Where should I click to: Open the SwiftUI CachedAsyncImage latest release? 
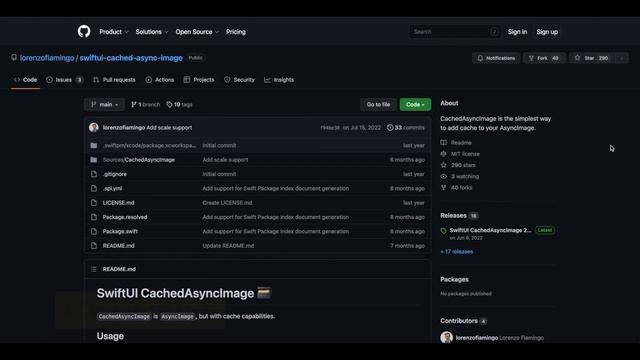(x=490, y=230)
